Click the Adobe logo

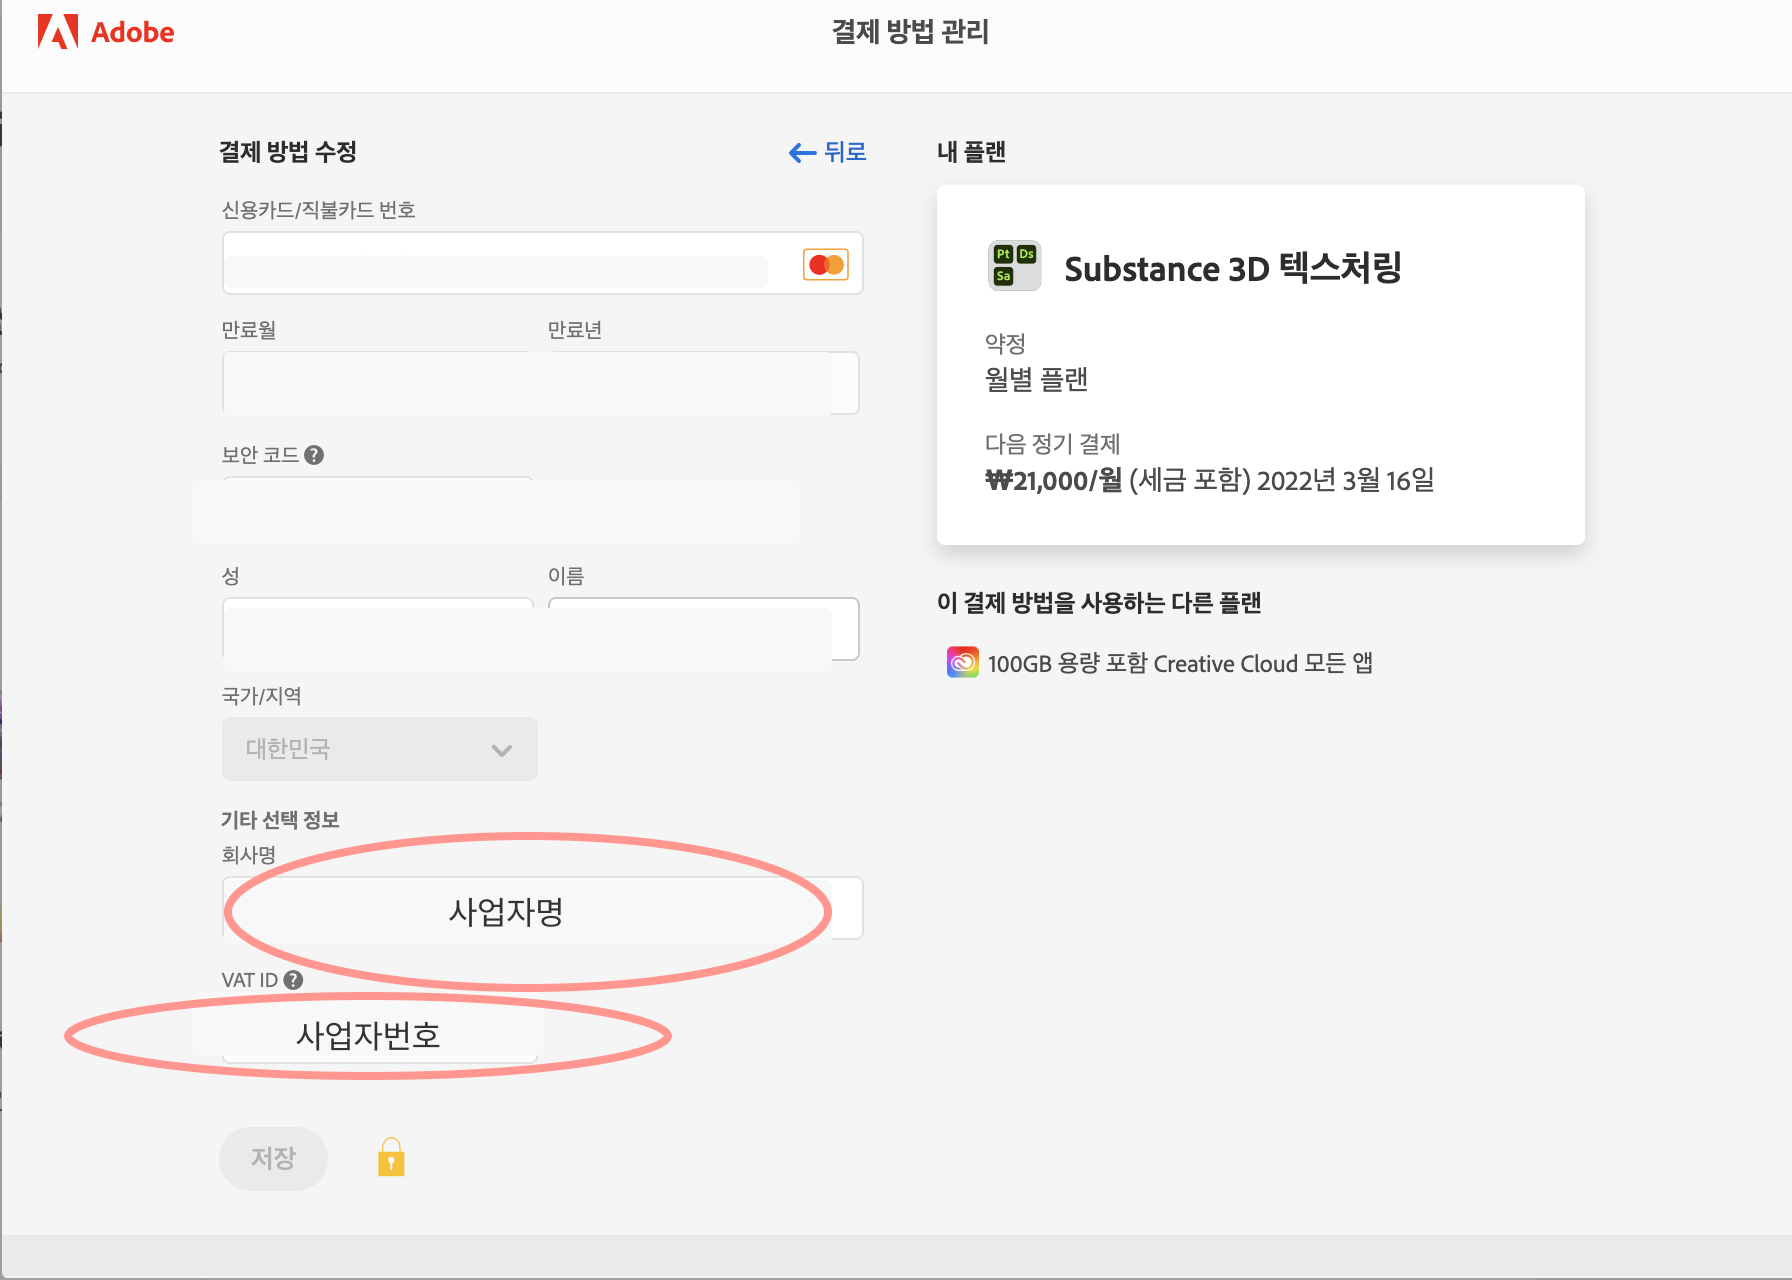(105, 32)
